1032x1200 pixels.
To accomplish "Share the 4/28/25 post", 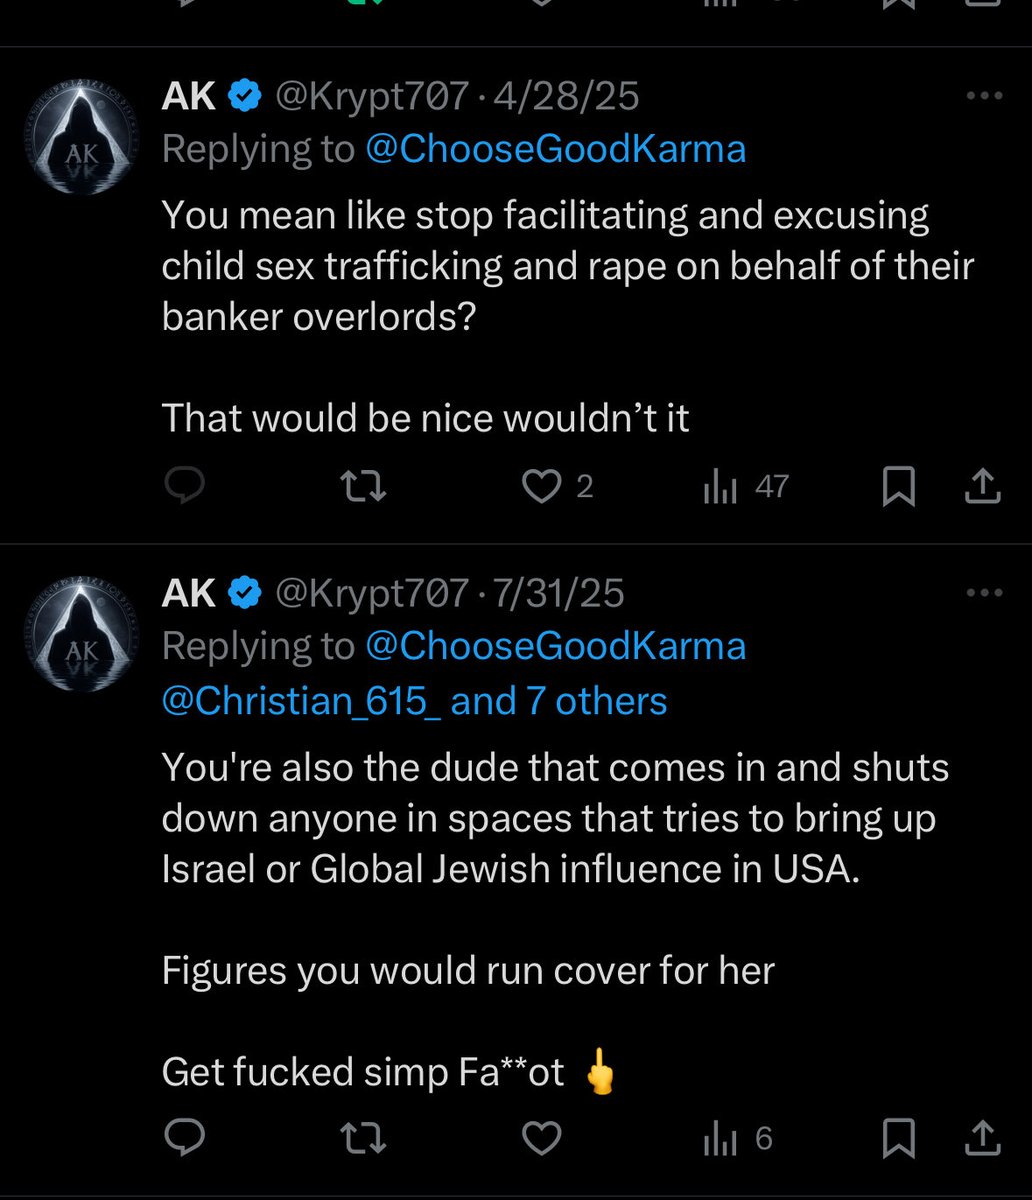I will coord(982,487).
